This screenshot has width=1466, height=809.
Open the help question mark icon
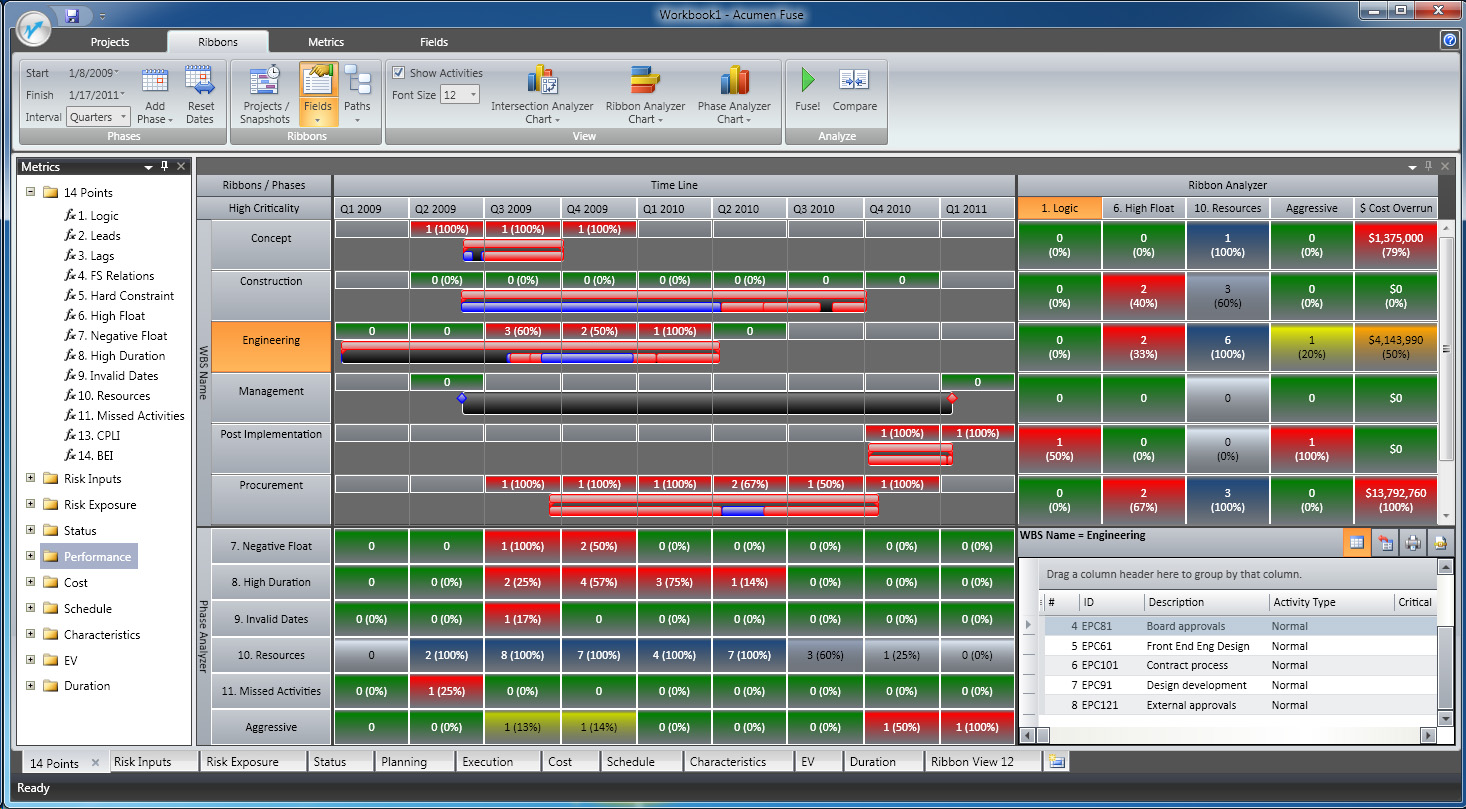[x=1449, y=41]
